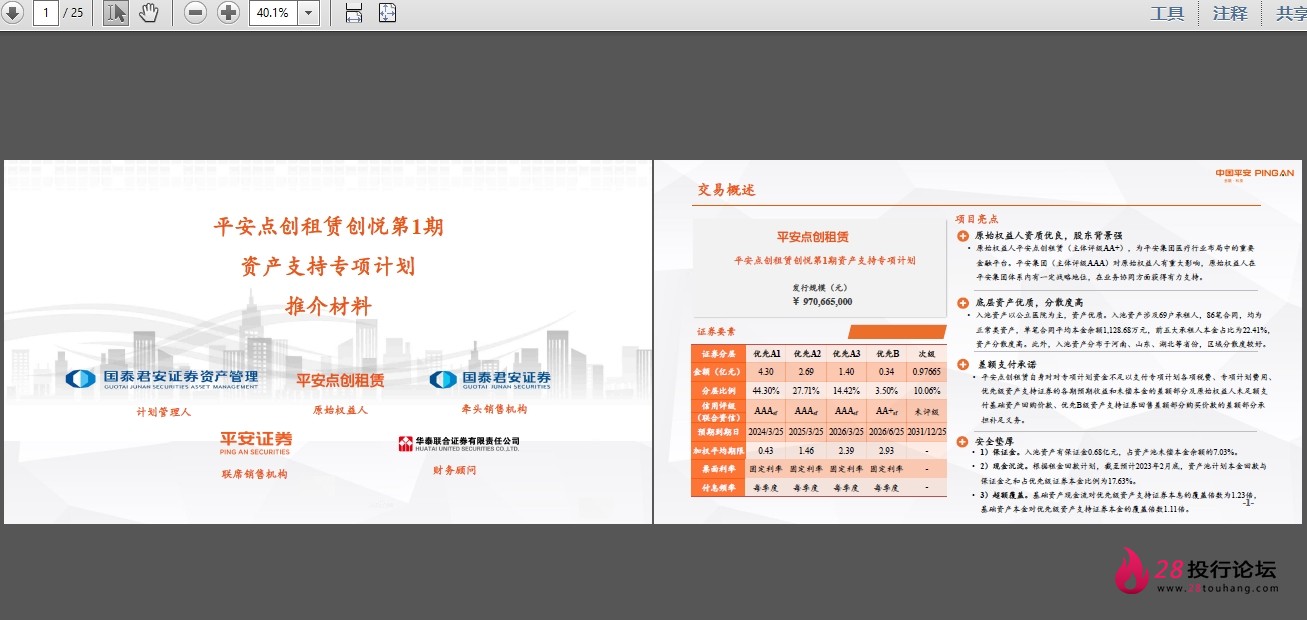Click the maturity date 2025/3/25

[x=806, y=431]
